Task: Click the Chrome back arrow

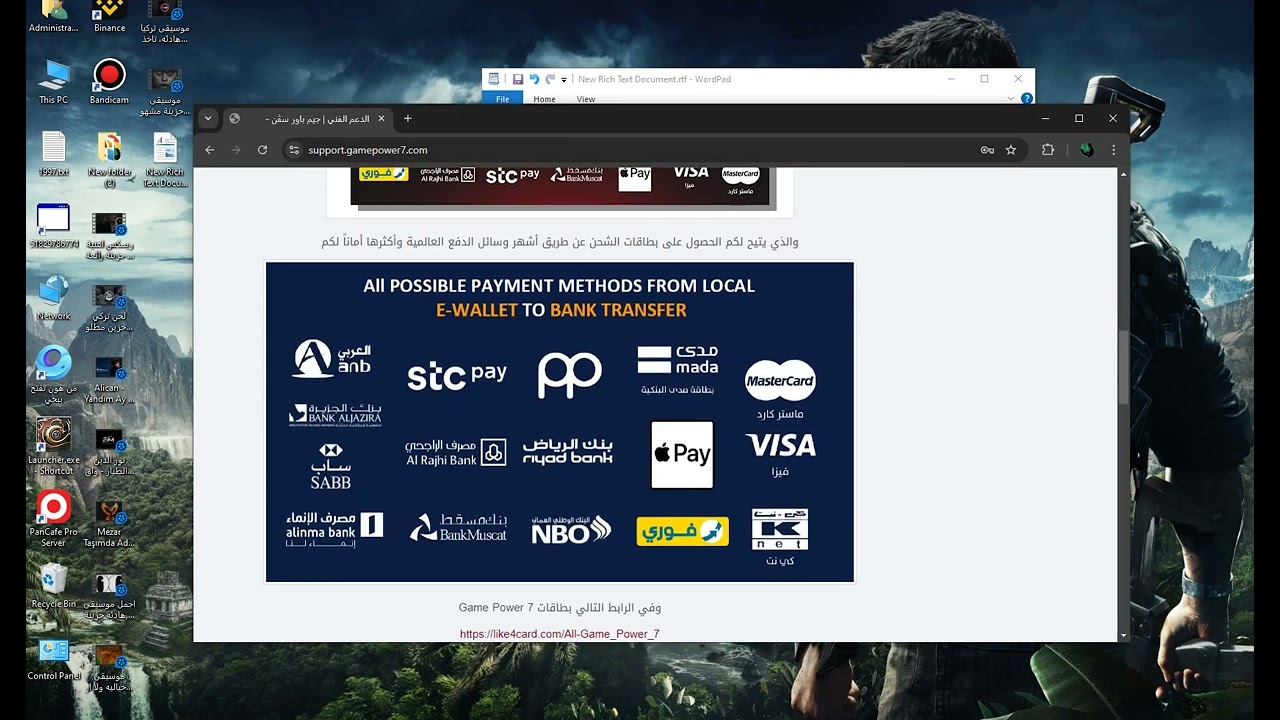Action: (210, 150)
